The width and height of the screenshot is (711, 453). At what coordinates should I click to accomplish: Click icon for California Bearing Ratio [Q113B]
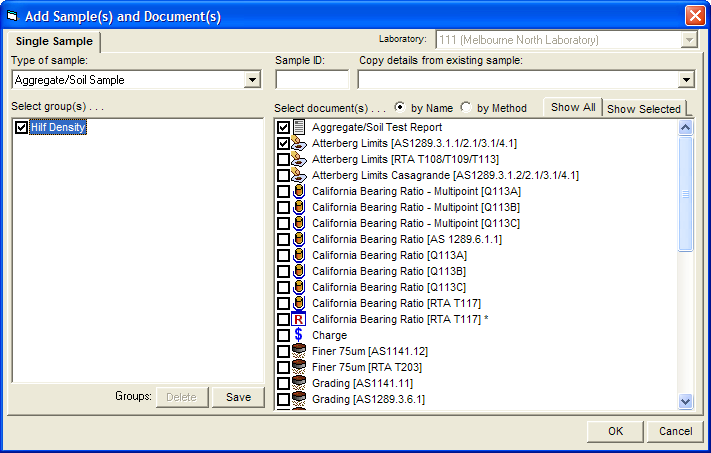pos(299,271)
